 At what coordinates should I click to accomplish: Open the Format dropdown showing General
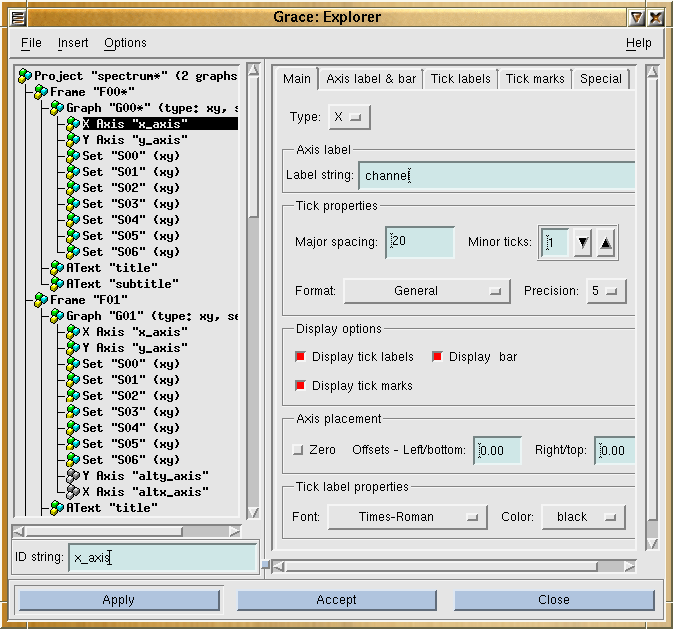[x=426, y=291]
